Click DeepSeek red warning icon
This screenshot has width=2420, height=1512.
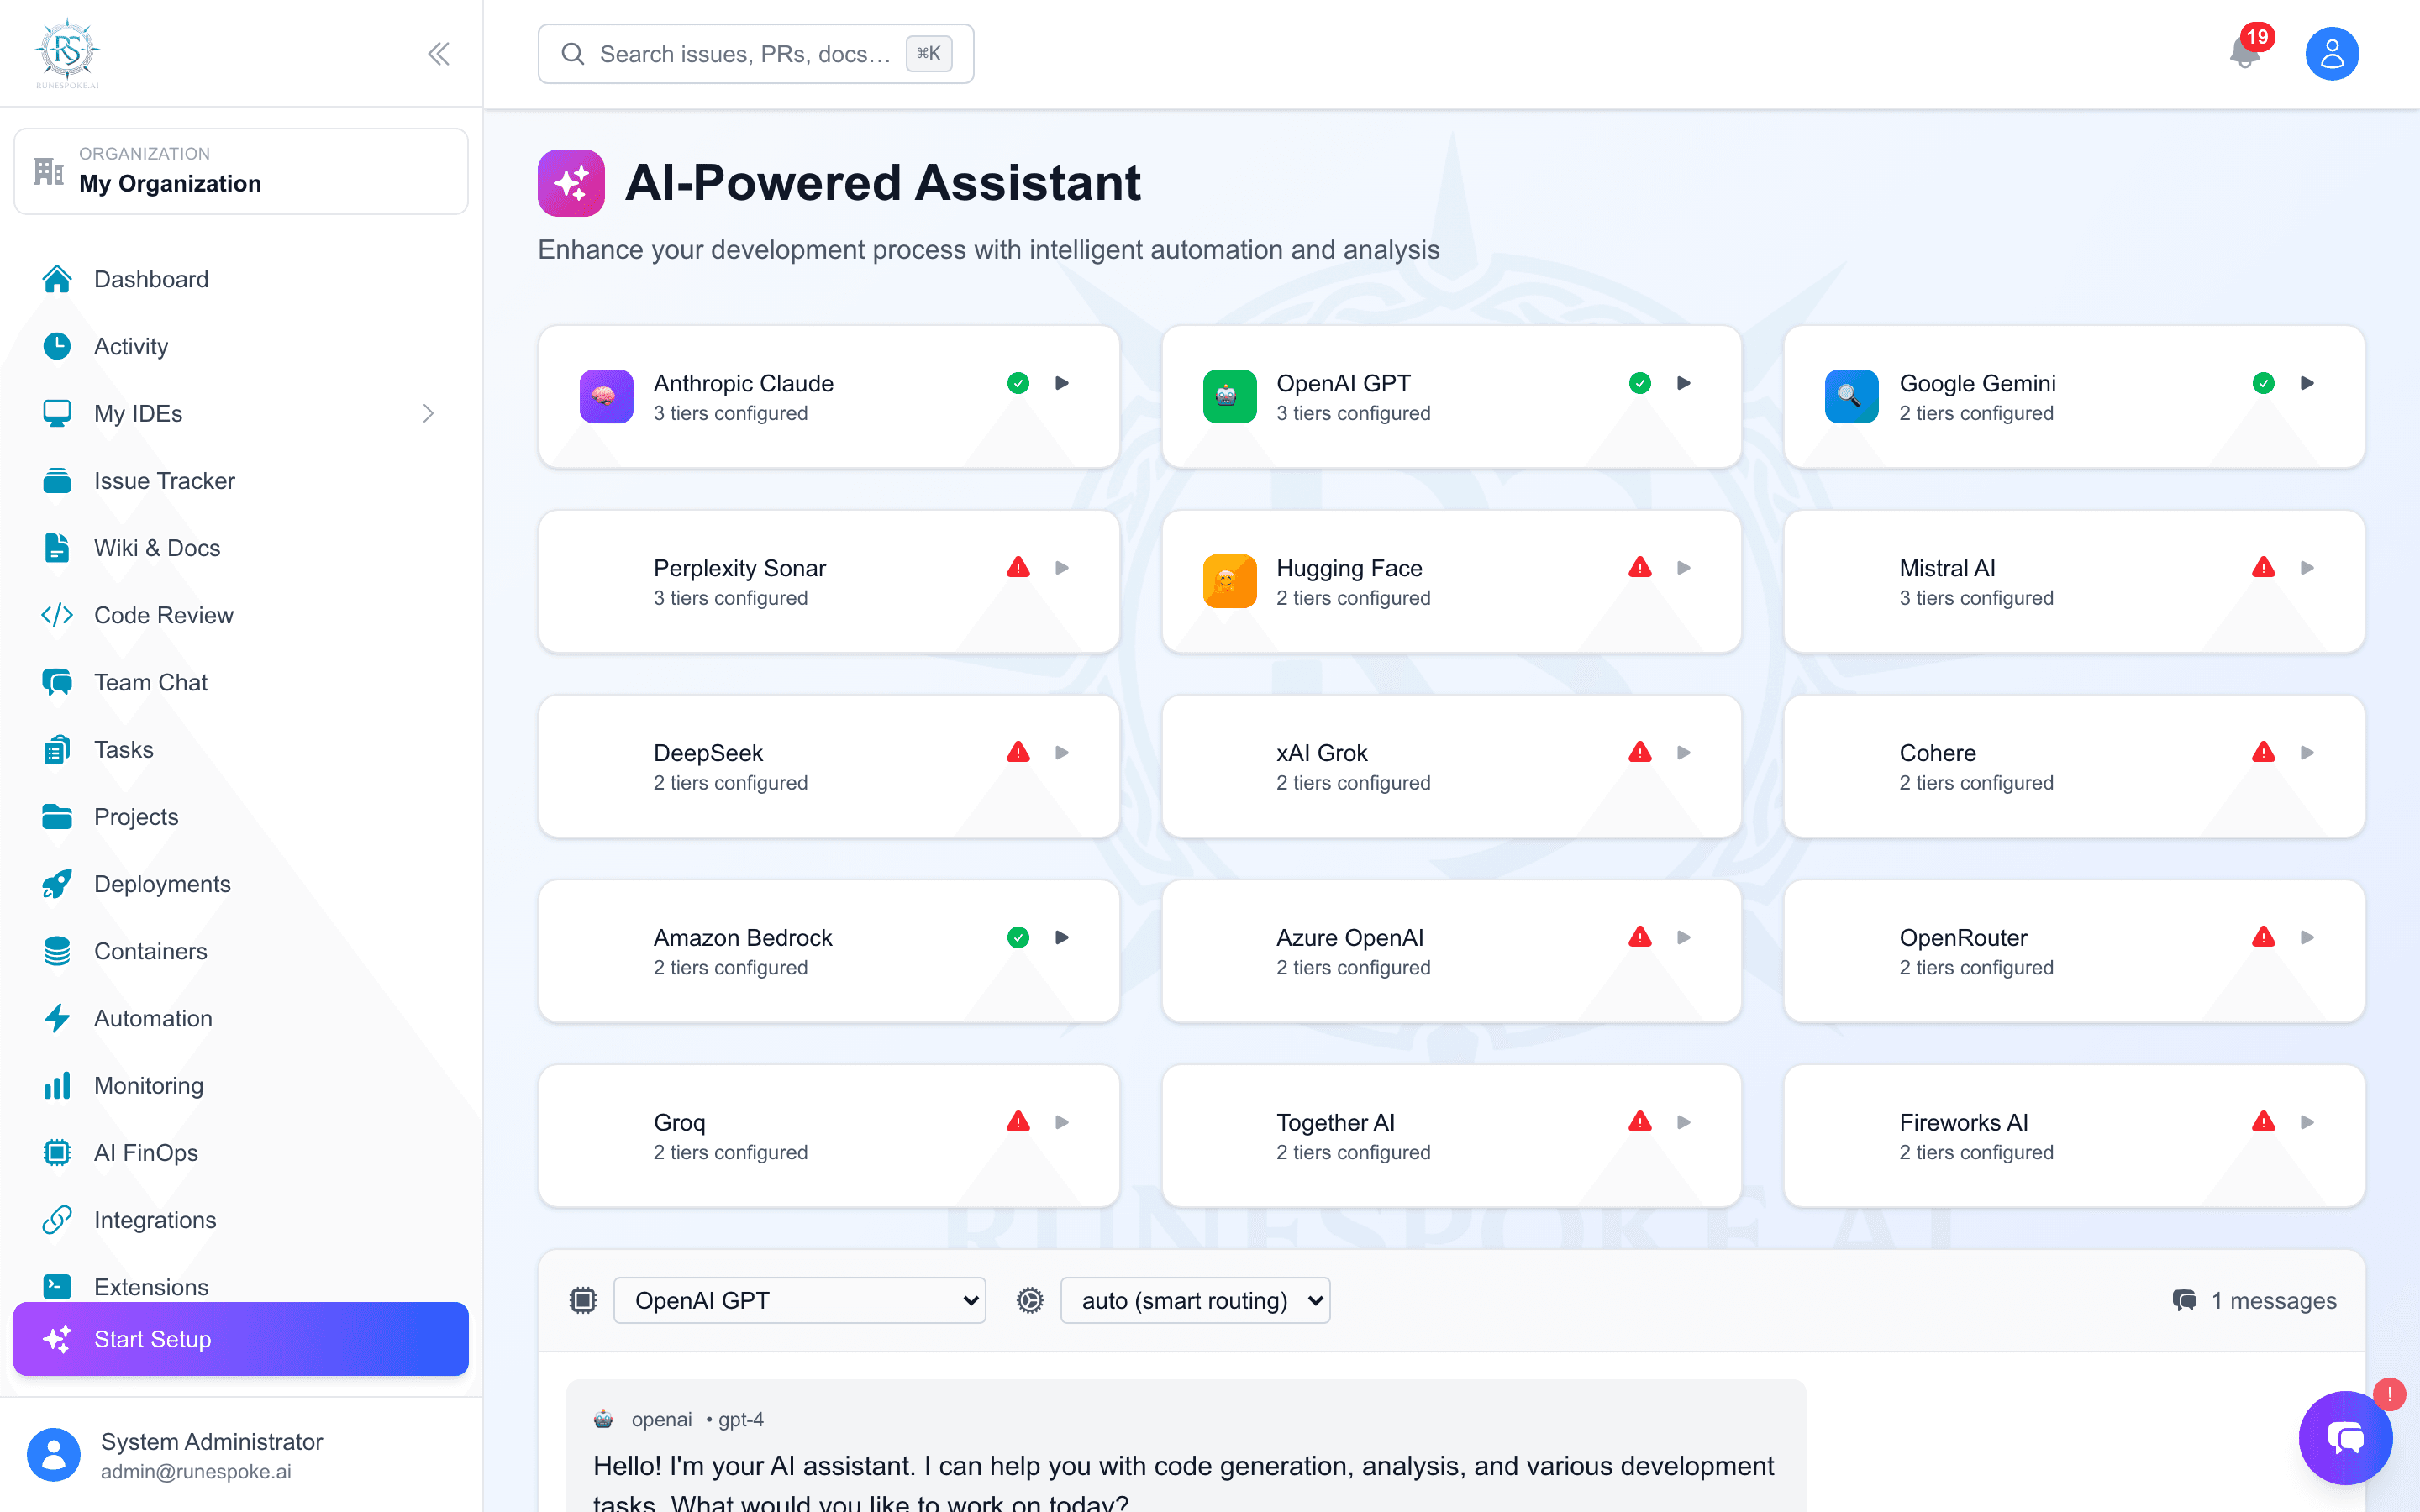1018,753
